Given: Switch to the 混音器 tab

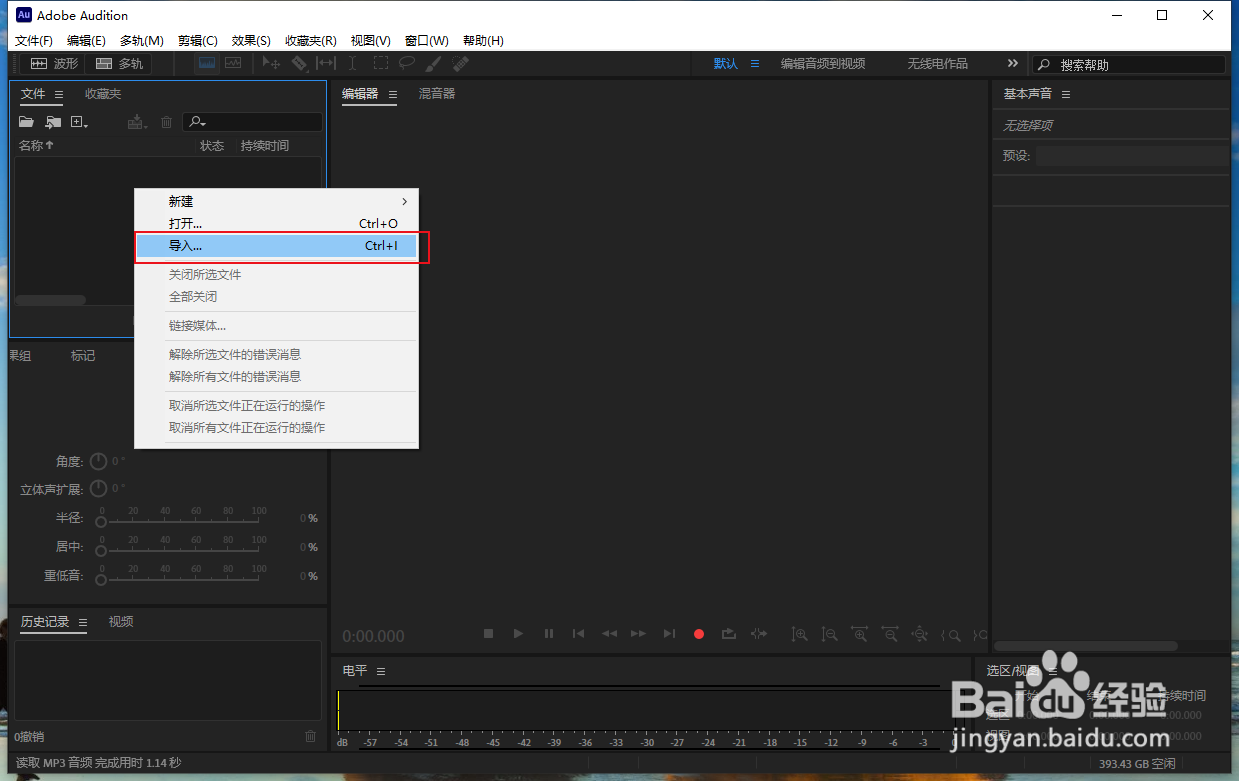Looking at the screenshot, I should click(x=437, y=94).
